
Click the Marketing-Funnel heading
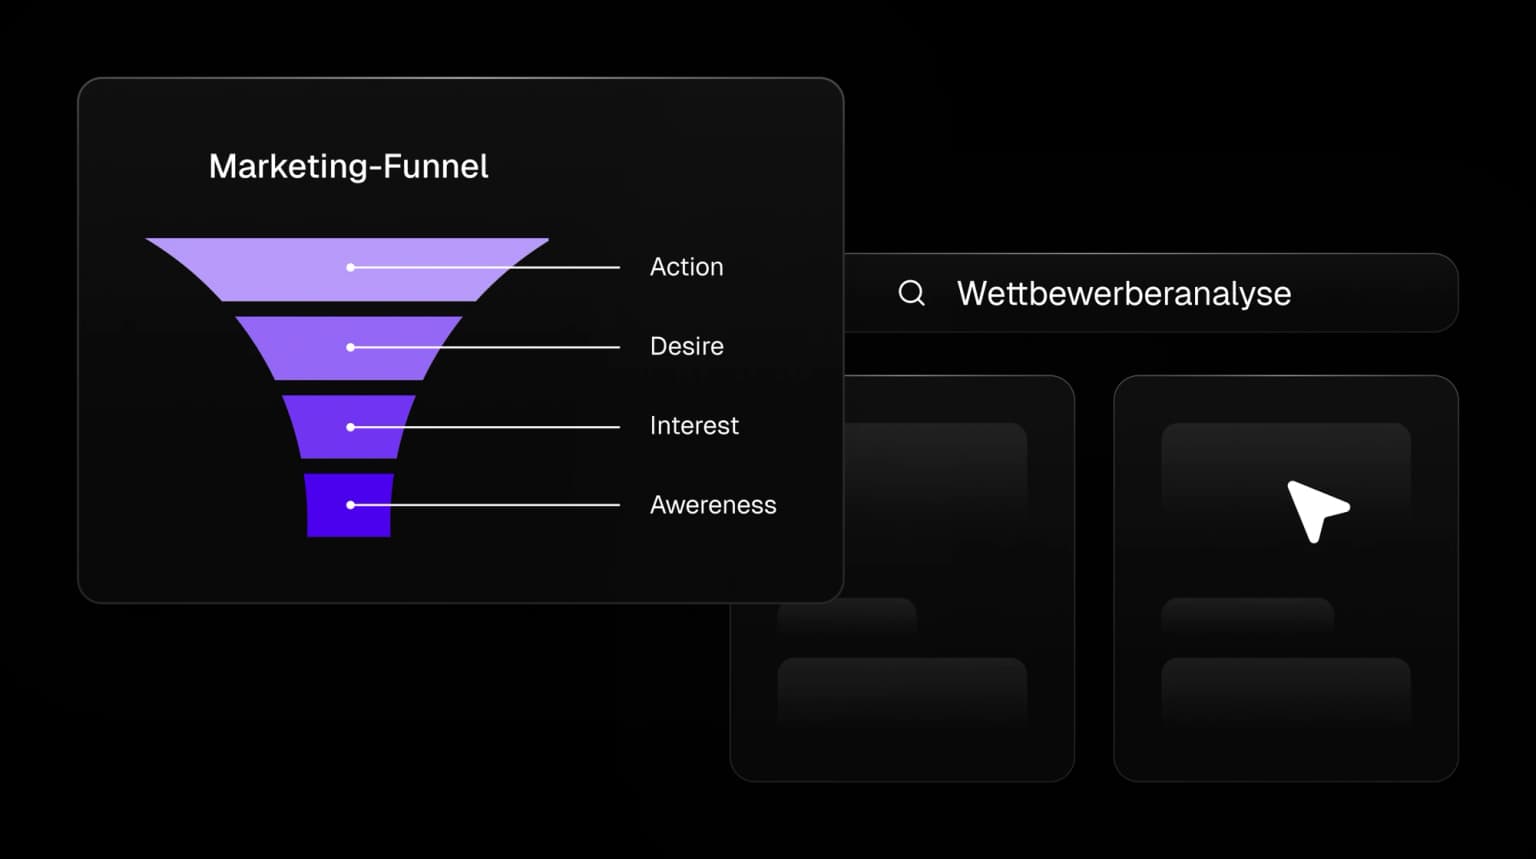(x=348, y=166)
